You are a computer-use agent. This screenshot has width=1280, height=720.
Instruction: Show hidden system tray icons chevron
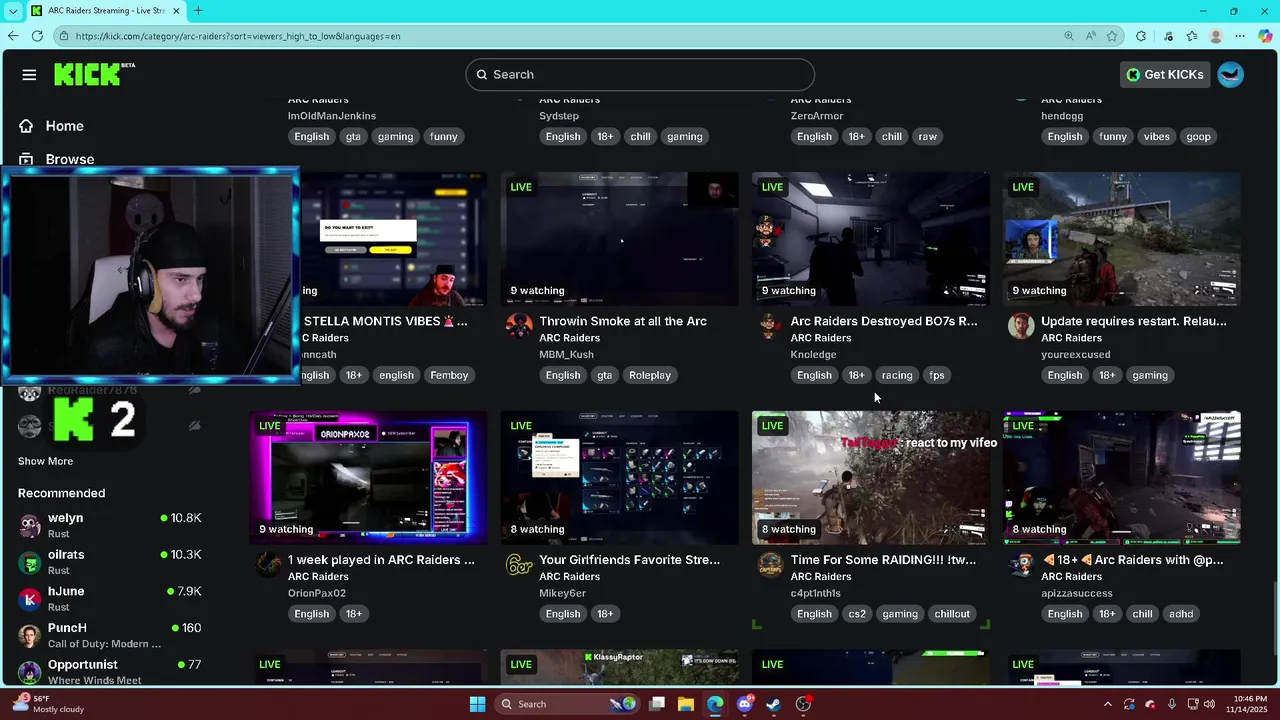tap(1107, 704)
